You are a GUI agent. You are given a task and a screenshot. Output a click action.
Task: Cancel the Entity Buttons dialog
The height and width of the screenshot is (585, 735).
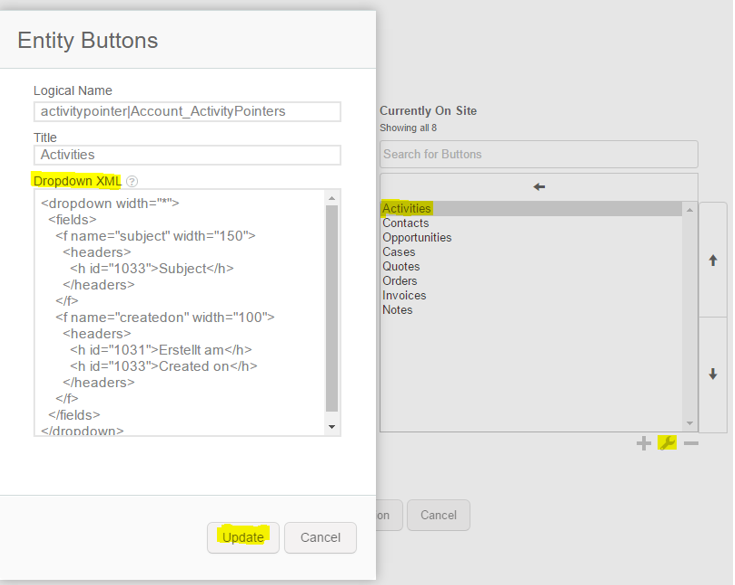(x=320, y=537)
